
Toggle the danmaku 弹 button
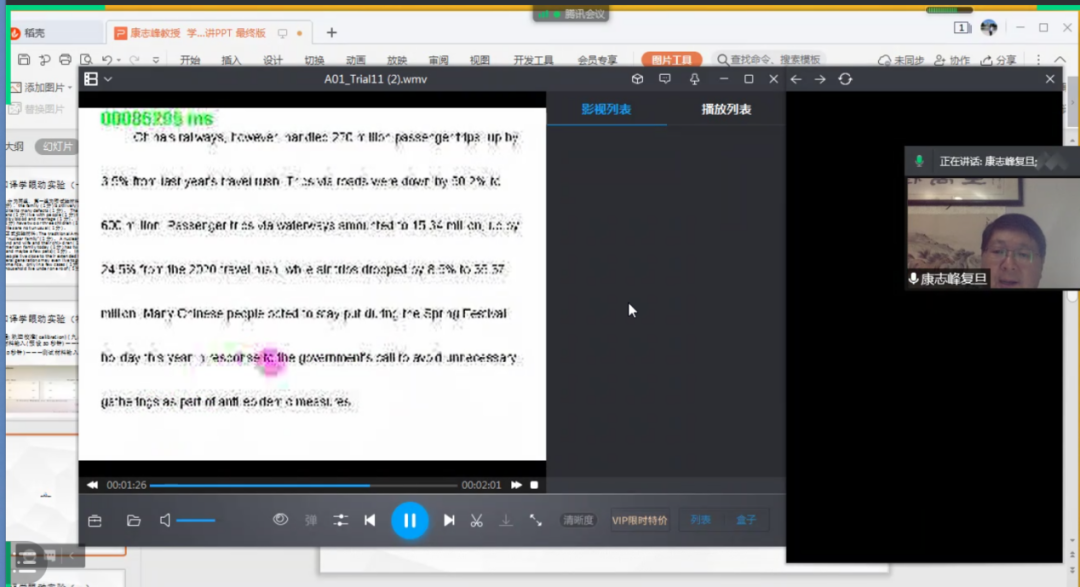point(311,520)
